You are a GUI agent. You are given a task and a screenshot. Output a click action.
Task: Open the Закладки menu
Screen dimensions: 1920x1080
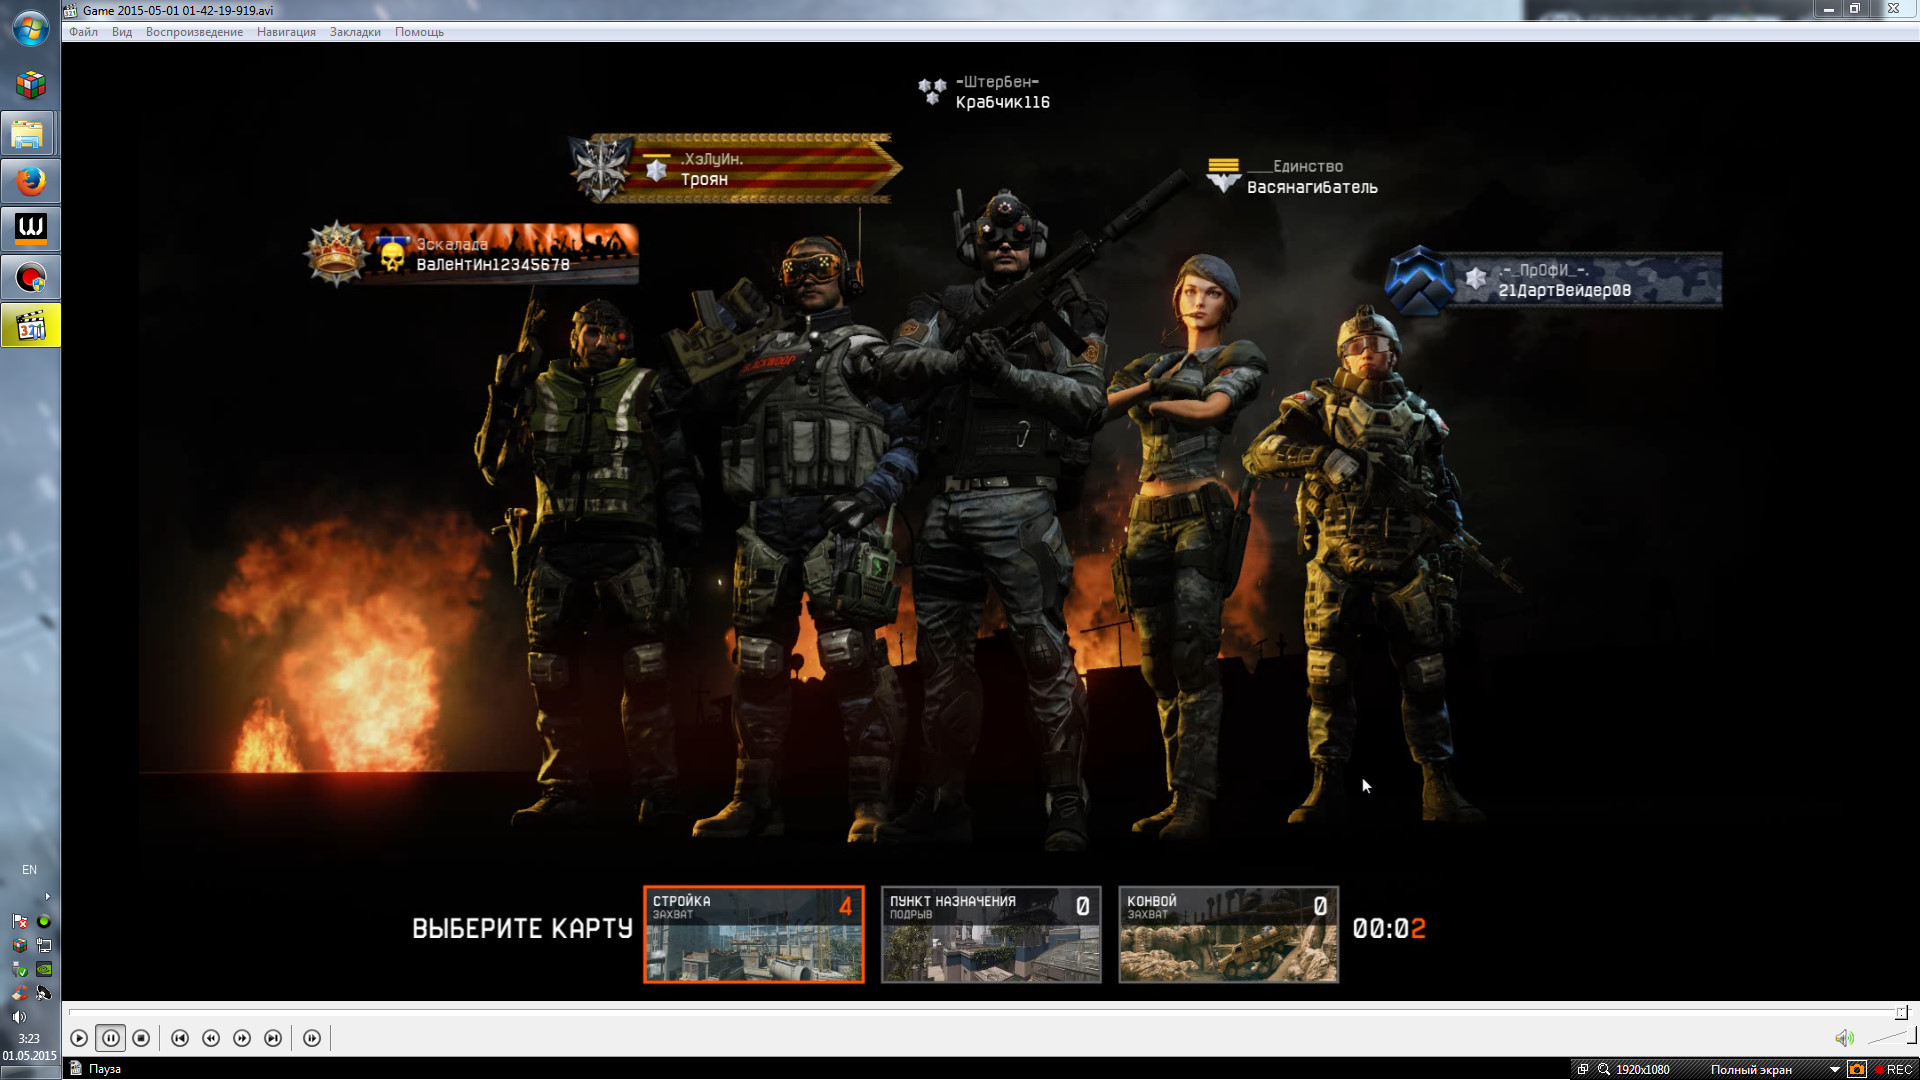coord(355,32)
